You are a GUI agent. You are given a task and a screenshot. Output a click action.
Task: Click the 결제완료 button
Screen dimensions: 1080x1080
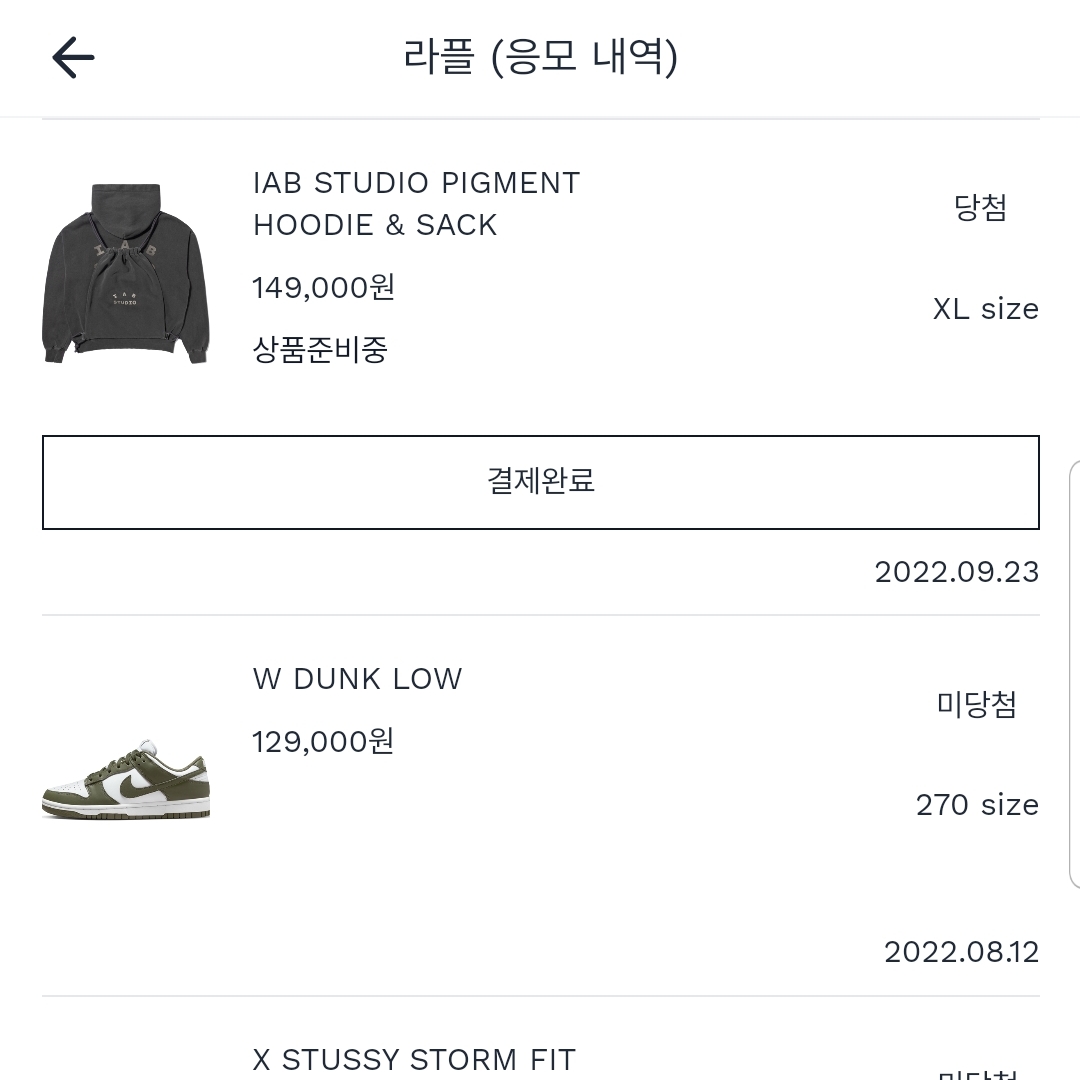[x=541, y=482]
